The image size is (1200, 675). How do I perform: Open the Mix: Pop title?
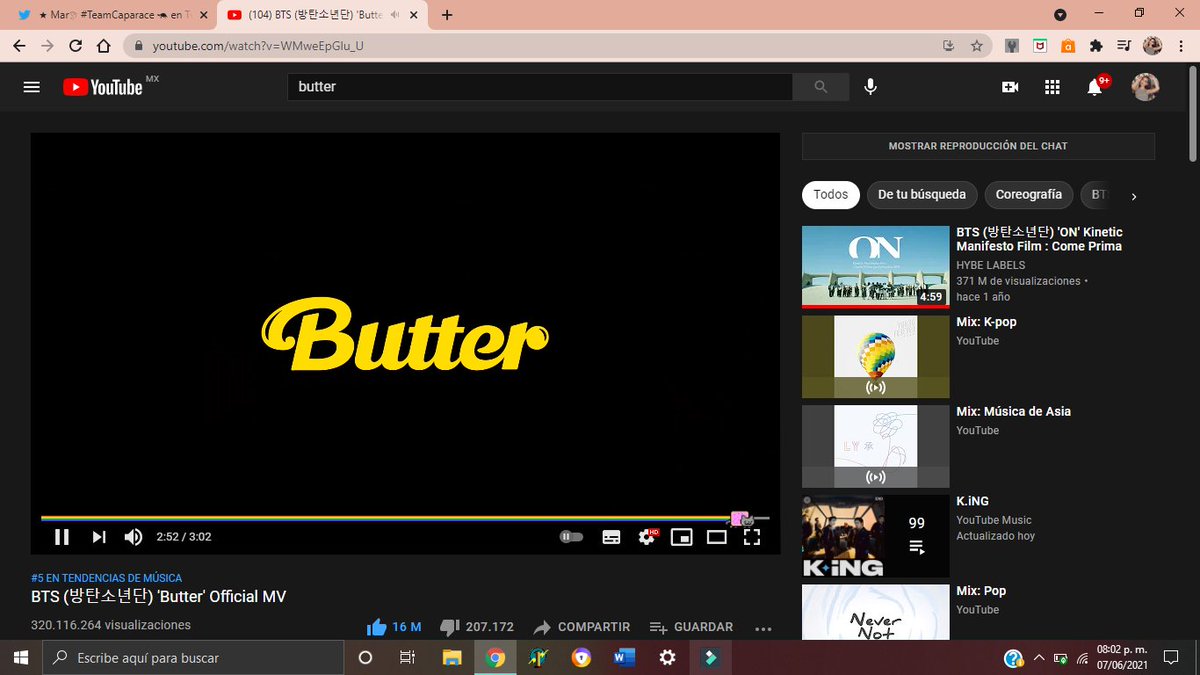click(x=981, y=590)
